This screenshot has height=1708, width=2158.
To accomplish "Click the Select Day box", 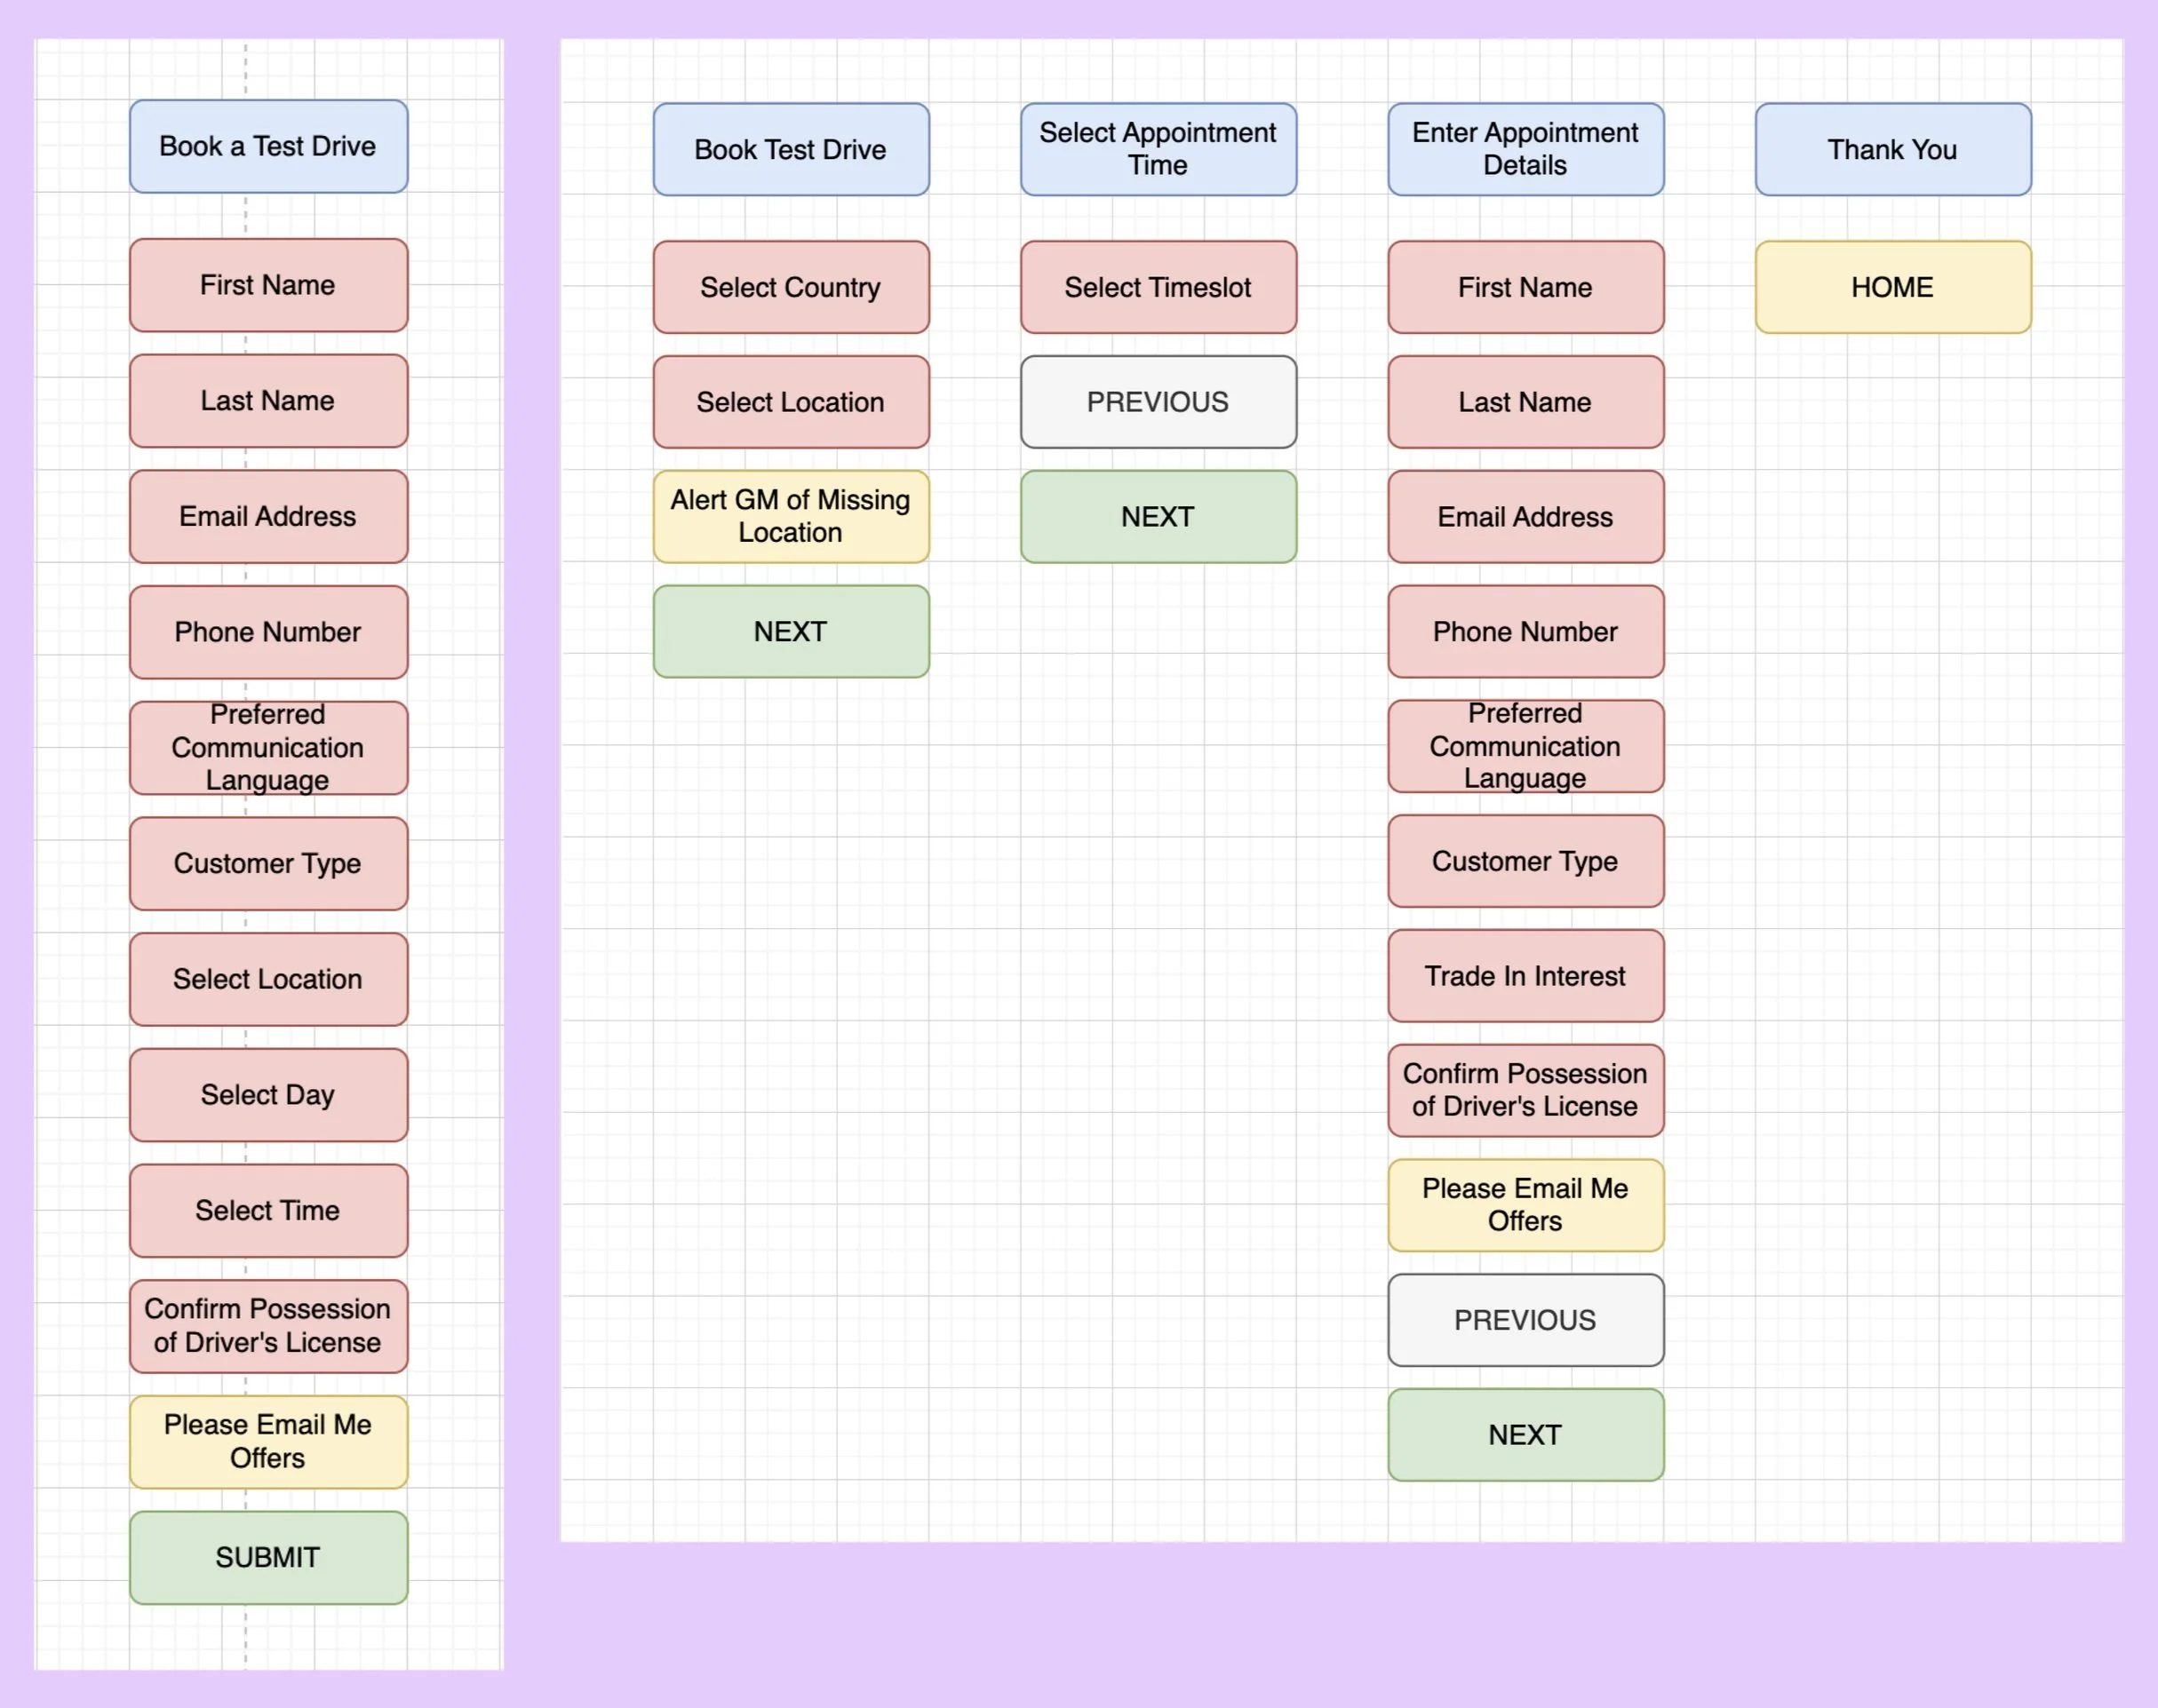I will pos(268,1094).
